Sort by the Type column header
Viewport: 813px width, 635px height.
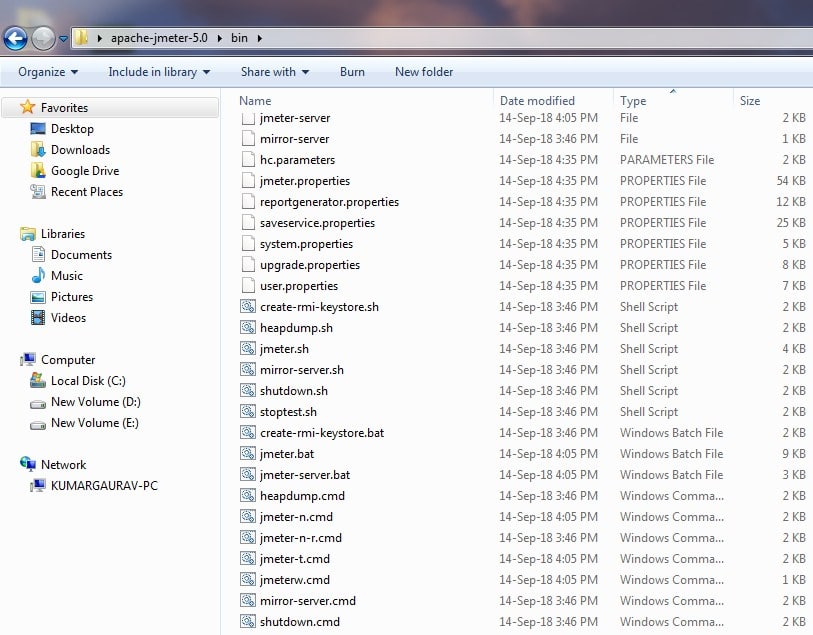click(633, 101)
